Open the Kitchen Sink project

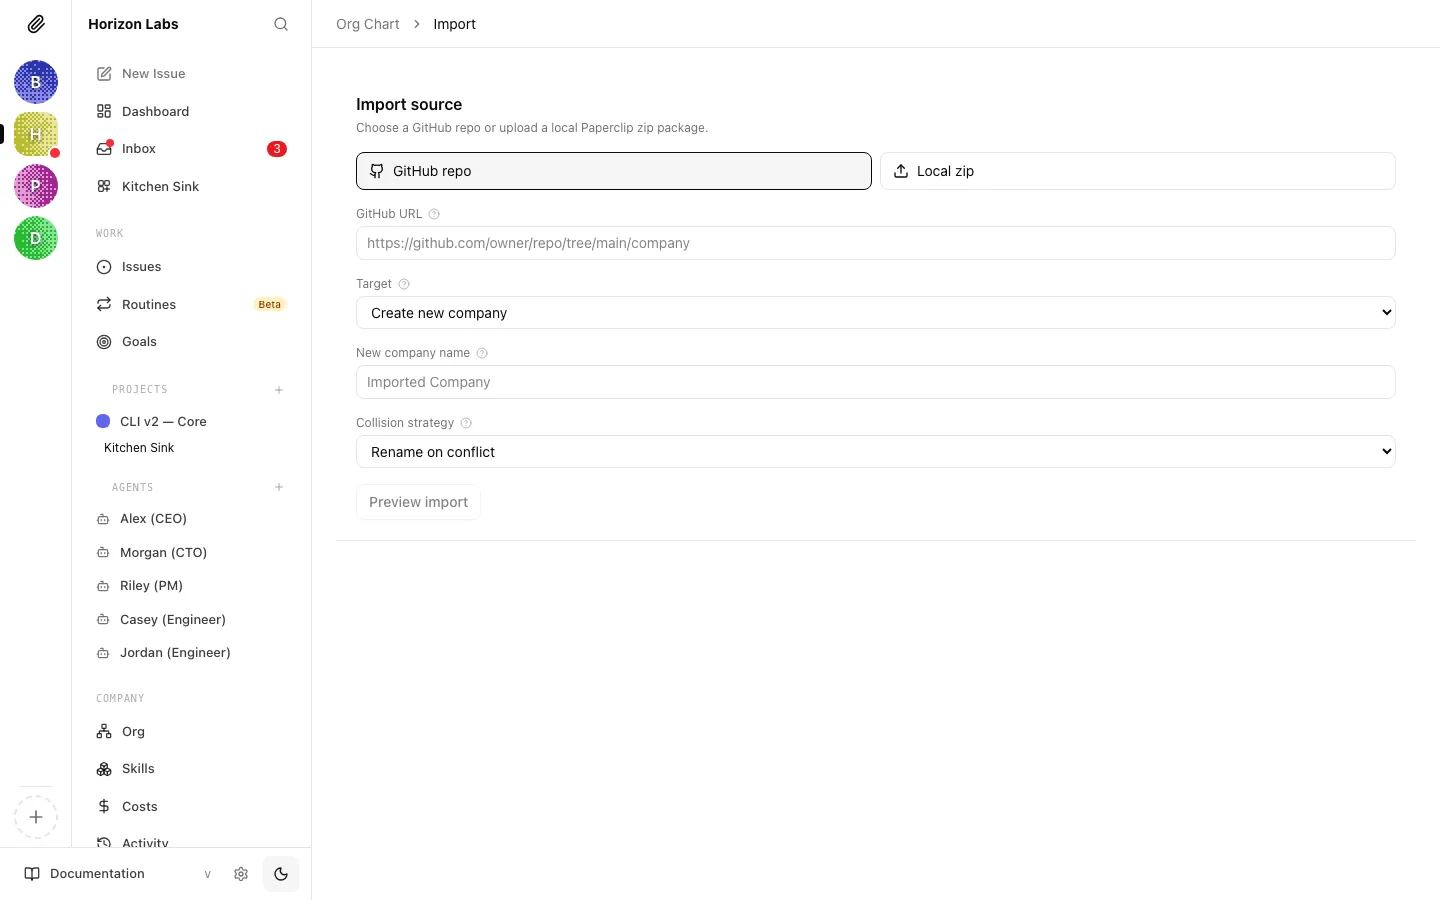coord(139,448)
